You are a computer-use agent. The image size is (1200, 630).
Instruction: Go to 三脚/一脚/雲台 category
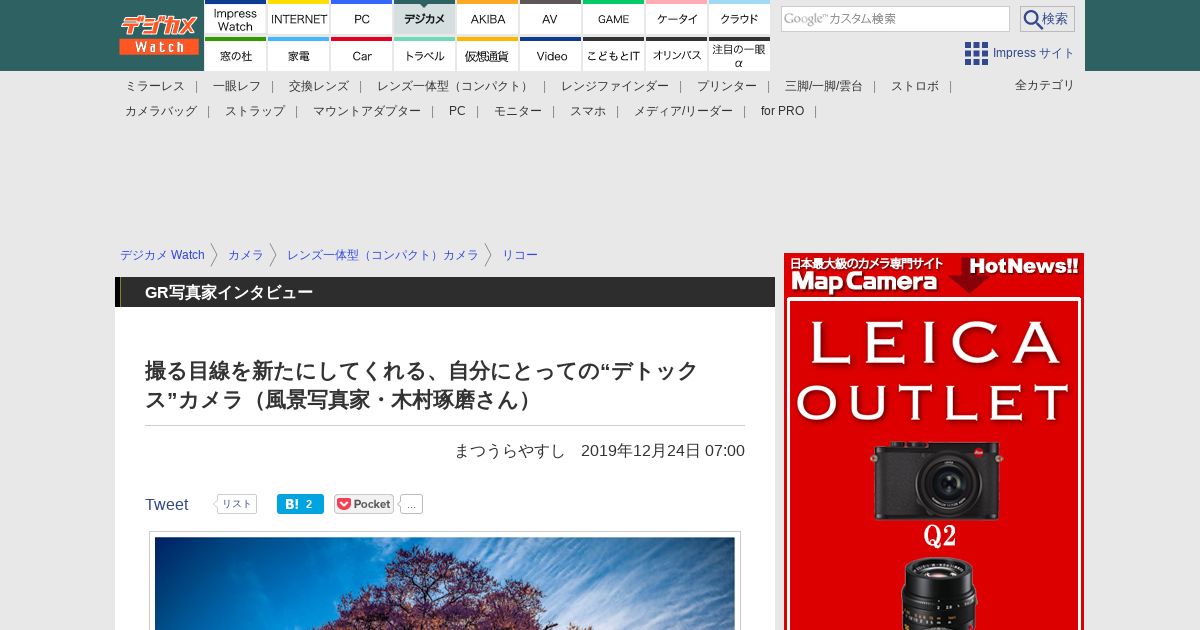[824, 86]
